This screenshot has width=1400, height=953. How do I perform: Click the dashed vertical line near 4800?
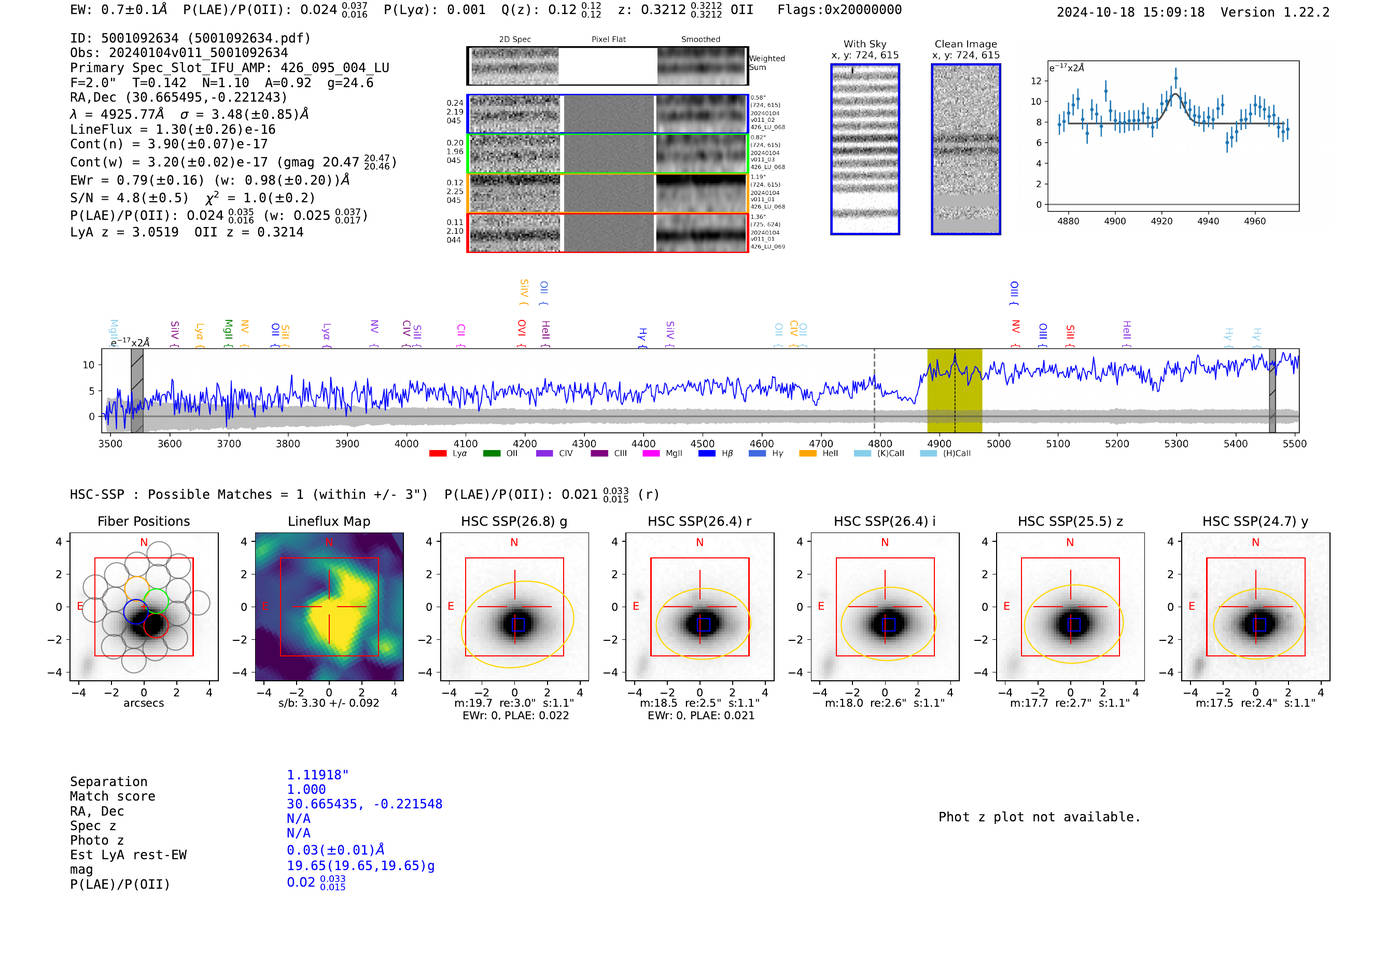coord(875,391)
